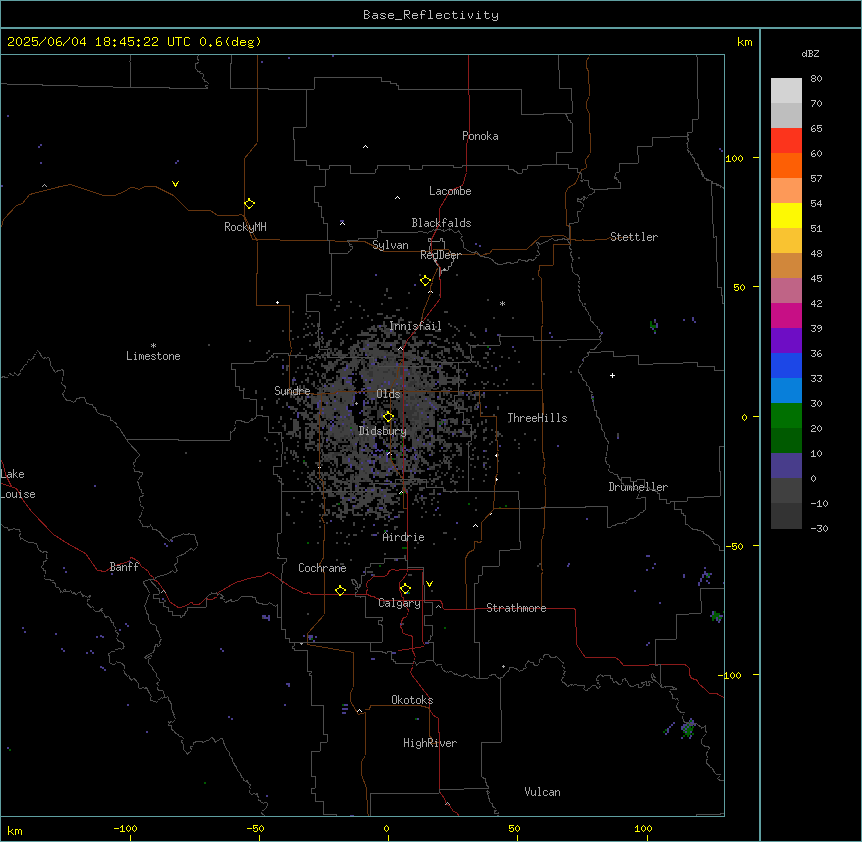Select the Okotoks label
The width and height of the screenshot is (862, 842).
pos(412,700)
